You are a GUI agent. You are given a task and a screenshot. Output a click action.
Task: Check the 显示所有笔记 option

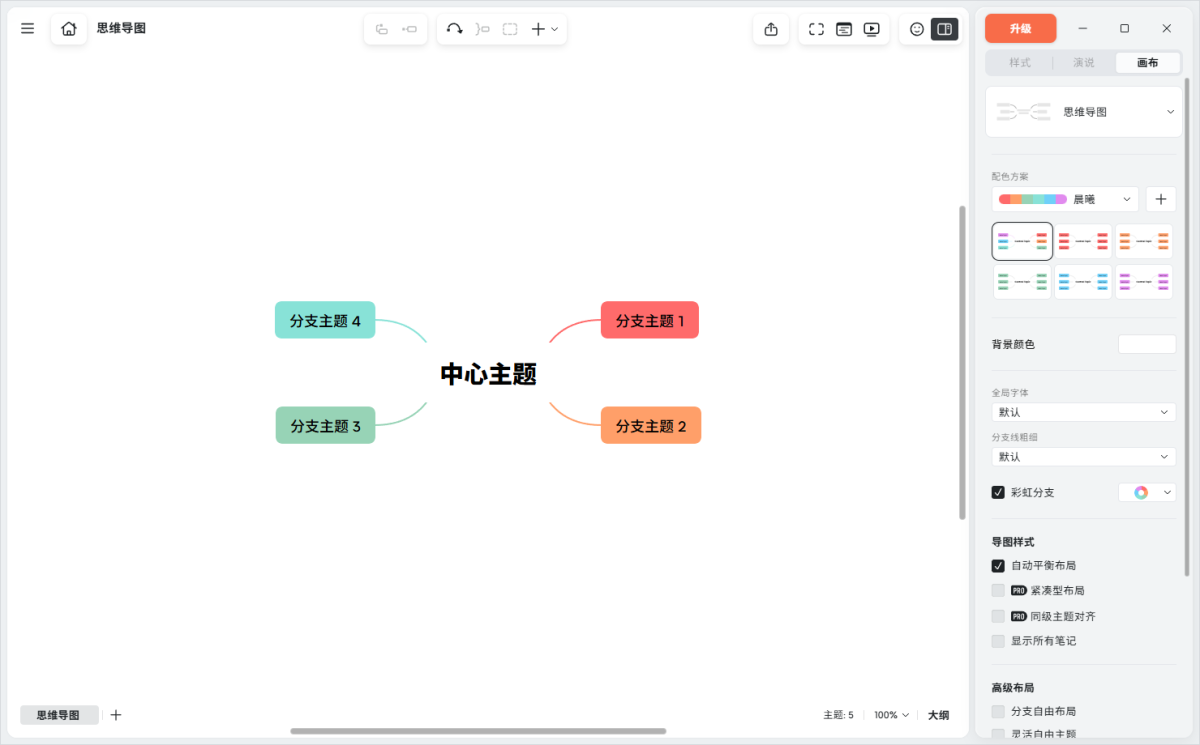click(998, 641)
